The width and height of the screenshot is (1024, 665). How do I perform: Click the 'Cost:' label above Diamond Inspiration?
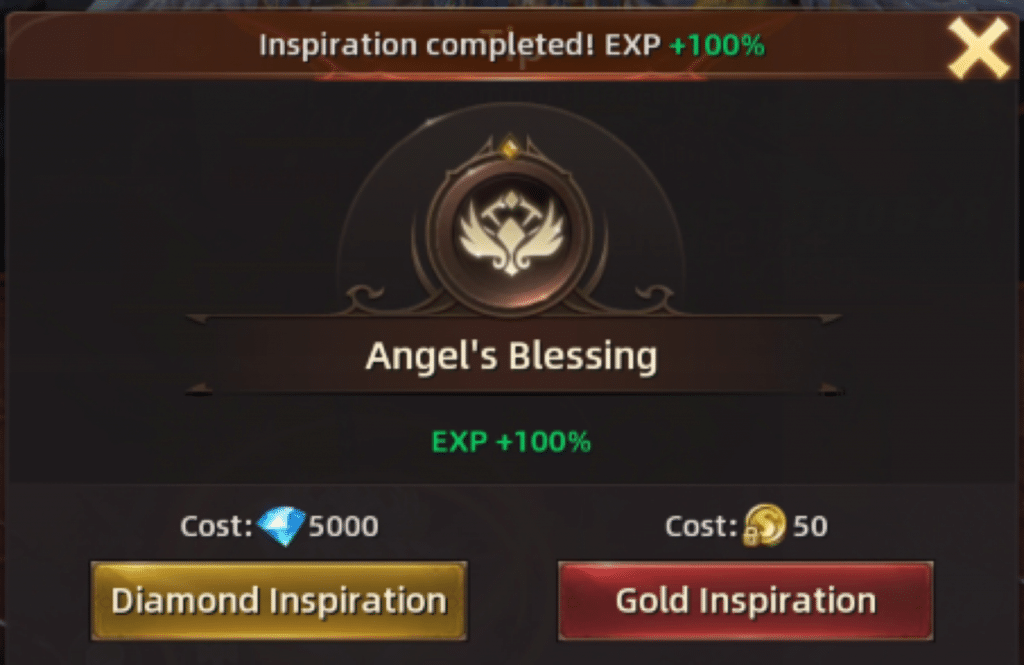click(216, 527)
